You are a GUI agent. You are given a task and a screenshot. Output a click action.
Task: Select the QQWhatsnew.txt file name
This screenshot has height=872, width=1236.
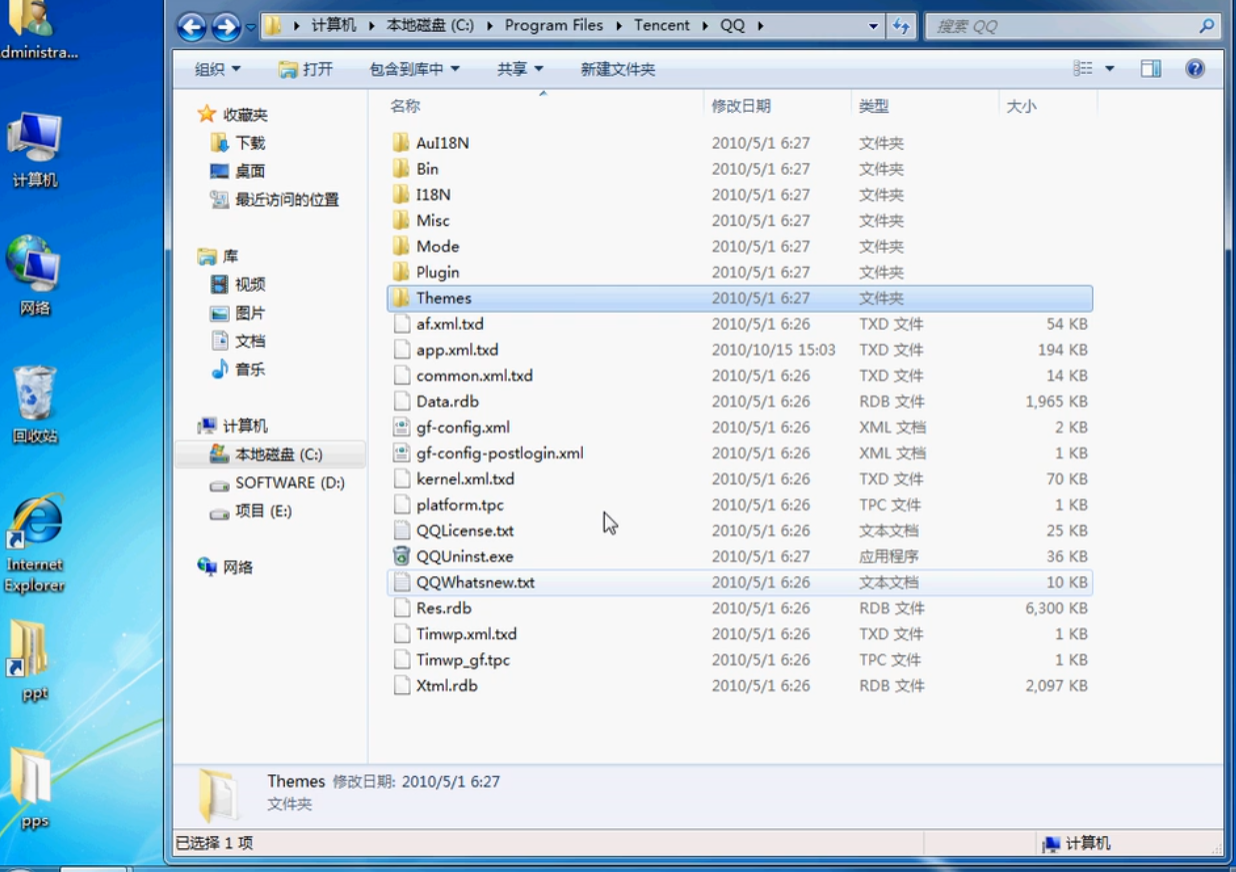tap(476, 582)
